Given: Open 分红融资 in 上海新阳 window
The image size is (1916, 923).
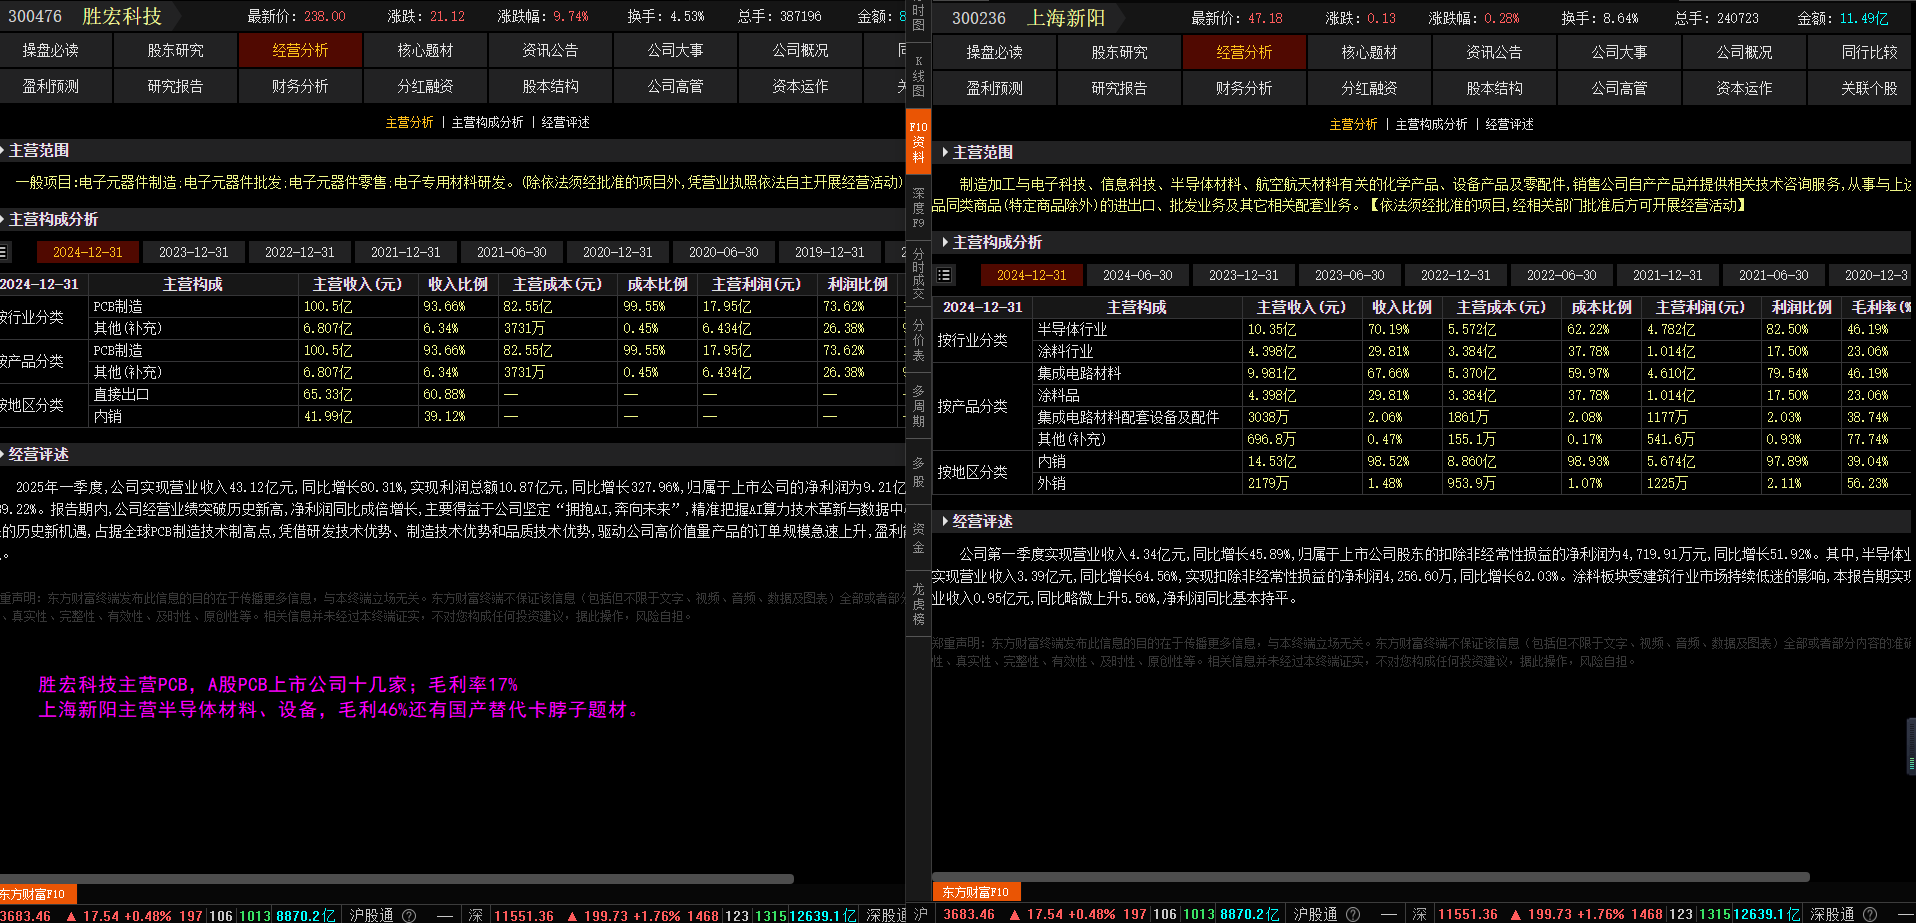Looking at the screenshot, I should point(1369,88).
